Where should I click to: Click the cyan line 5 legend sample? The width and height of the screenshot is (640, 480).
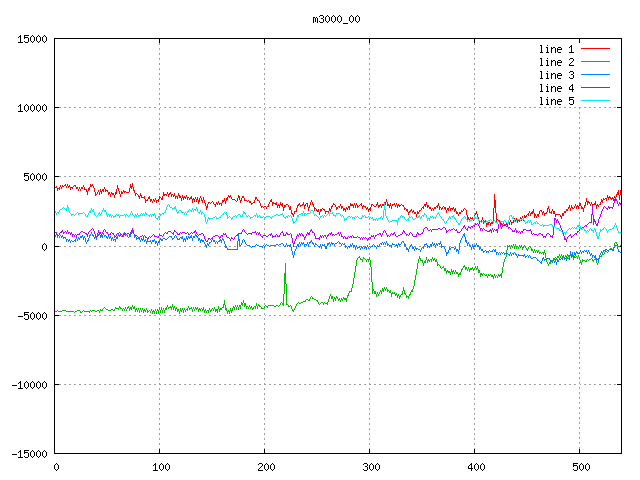596,101
